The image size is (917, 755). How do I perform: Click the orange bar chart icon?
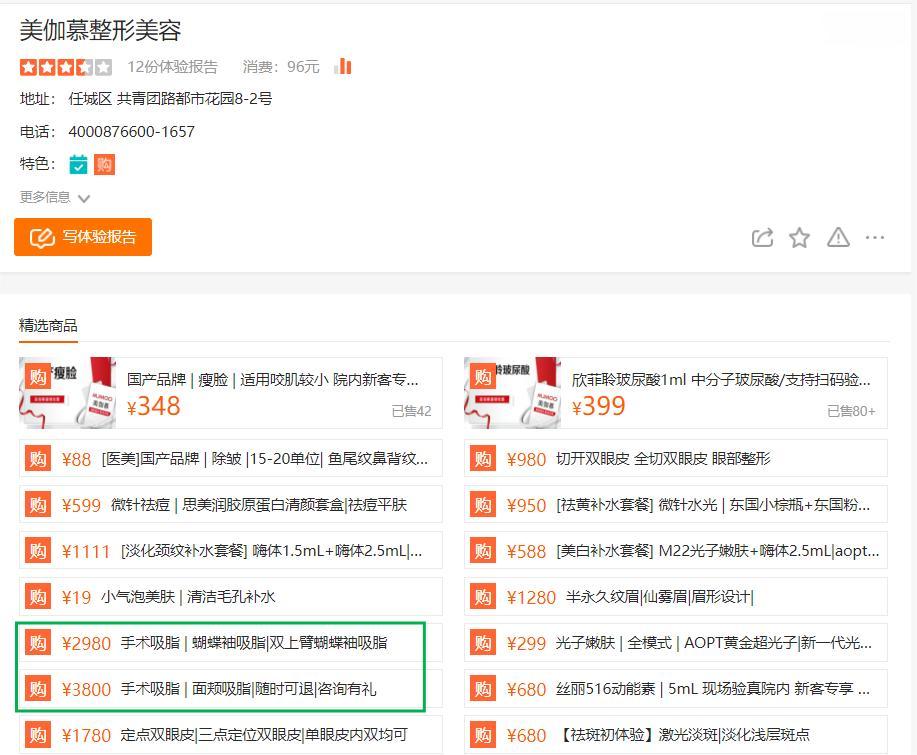pyautogui.click(x=343, y=67)
